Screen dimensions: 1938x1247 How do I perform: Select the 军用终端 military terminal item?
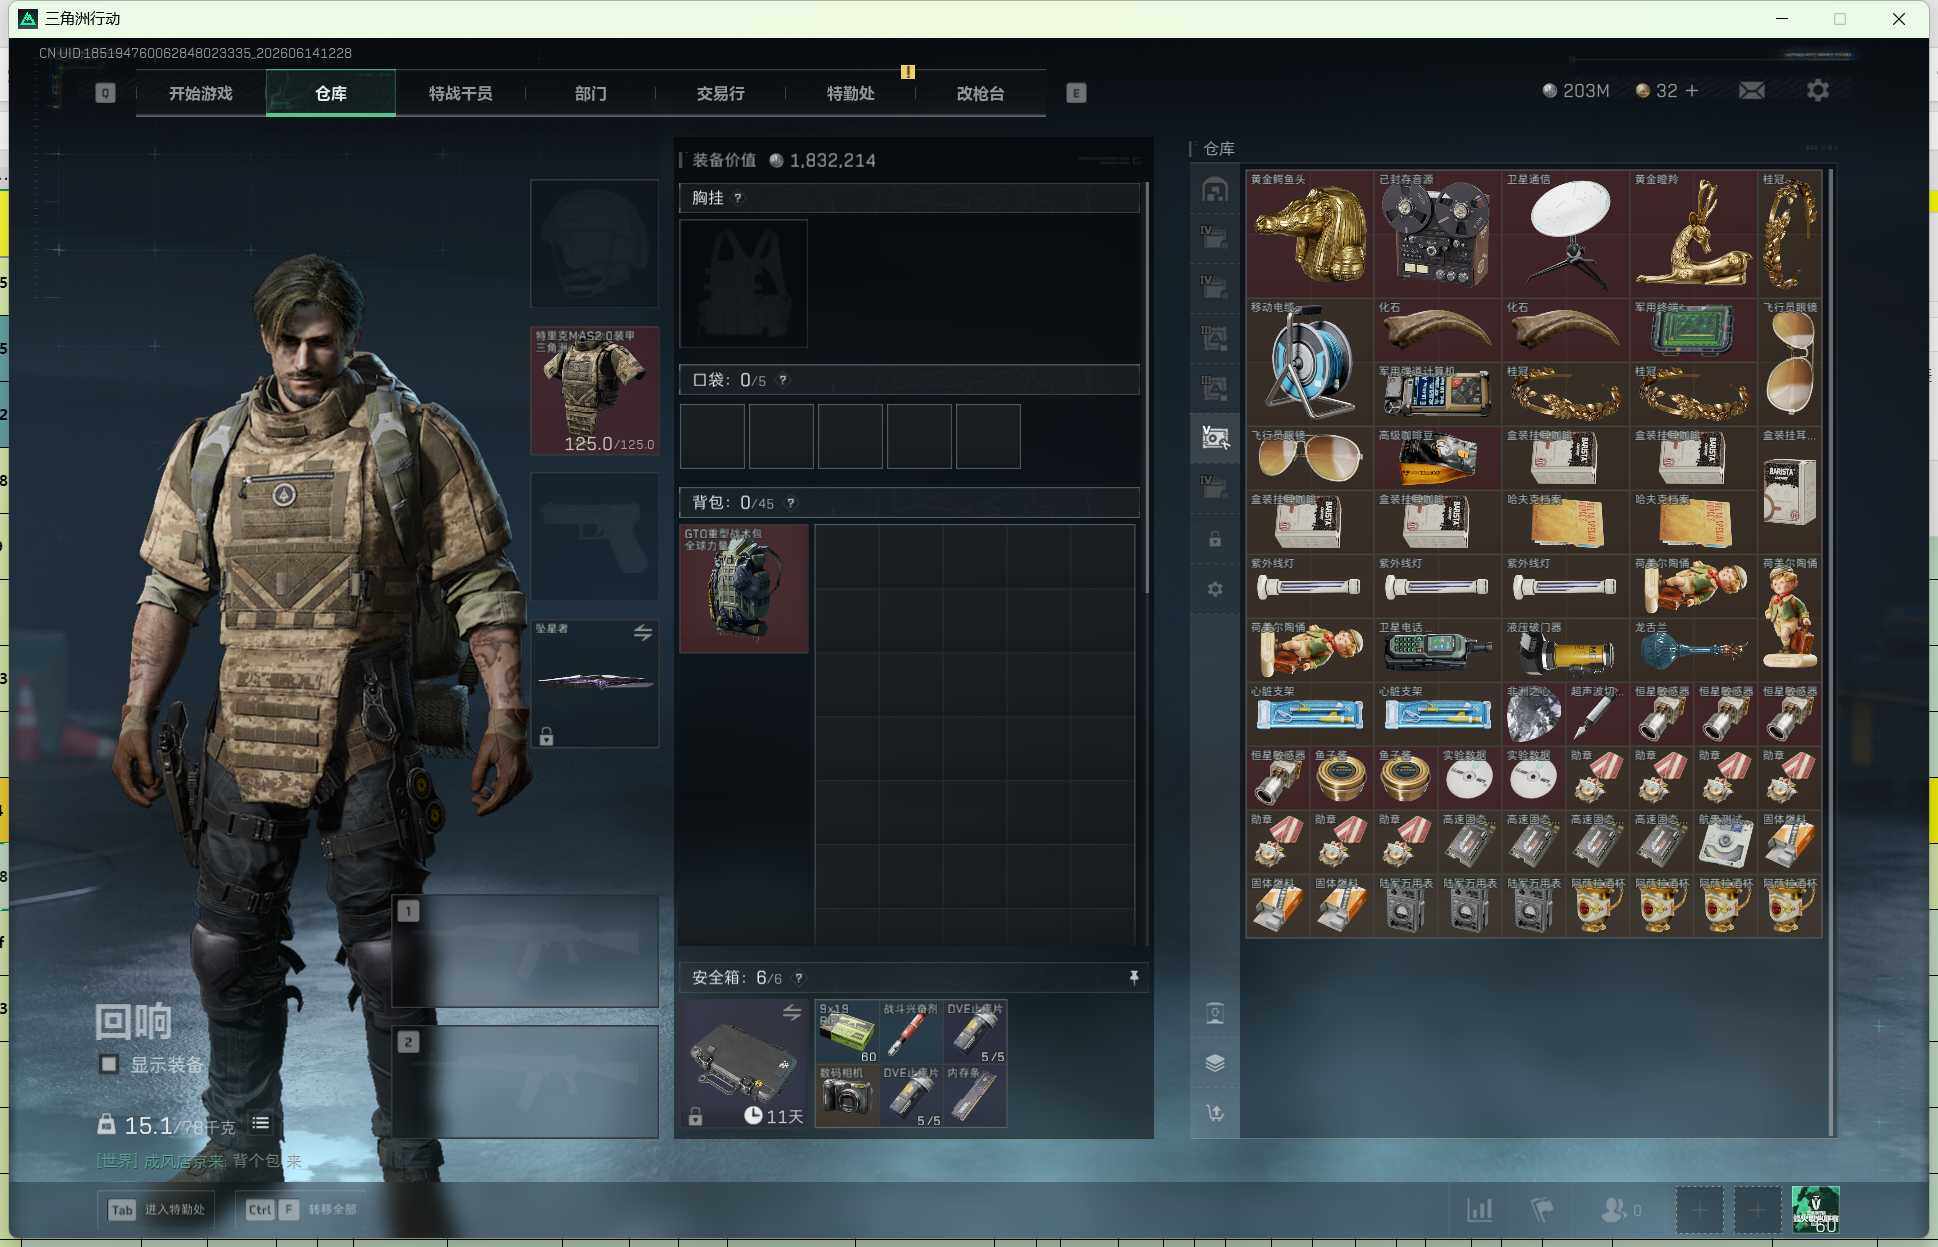tap(1693, 330)
